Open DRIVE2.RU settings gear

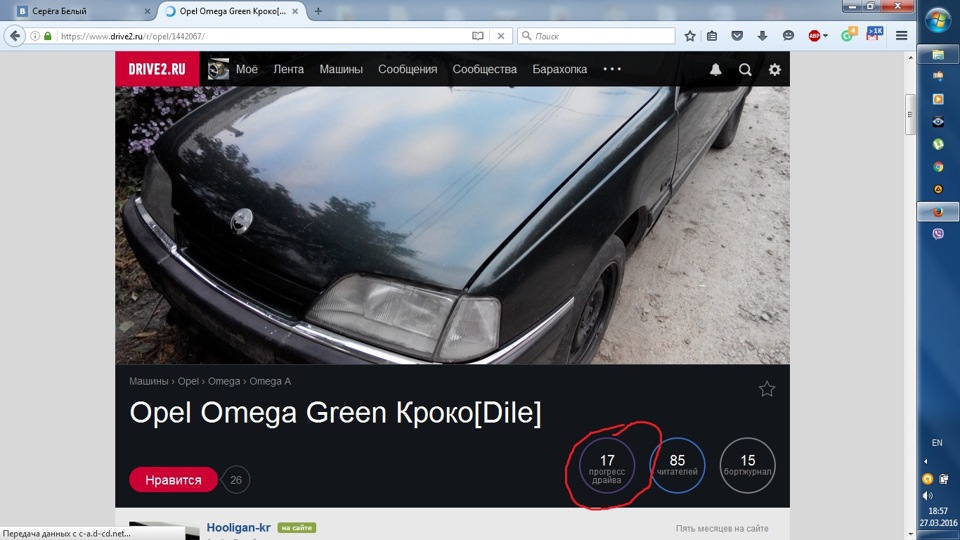coord(774,69)
